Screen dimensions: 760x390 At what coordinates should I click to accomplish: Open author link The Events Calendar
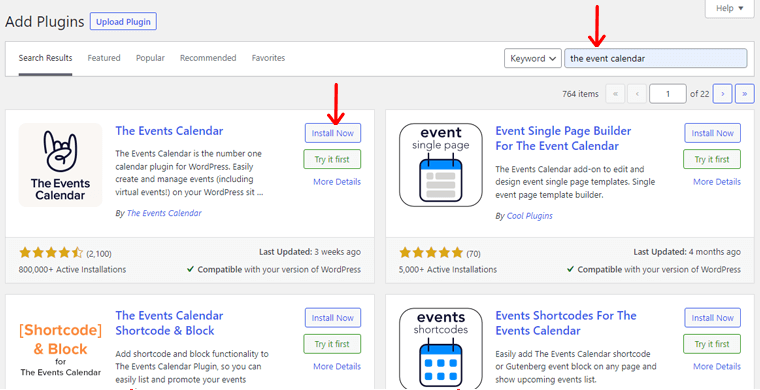(x=164, y=213)
